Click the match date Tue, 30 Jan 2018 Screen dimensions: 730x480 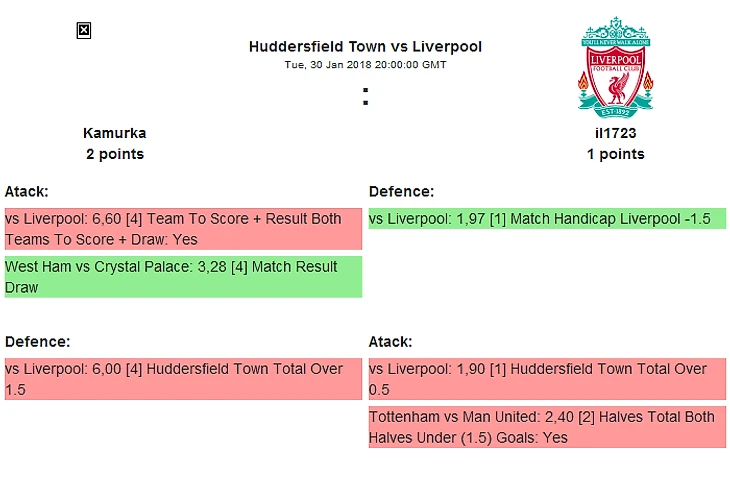point(365,64)
